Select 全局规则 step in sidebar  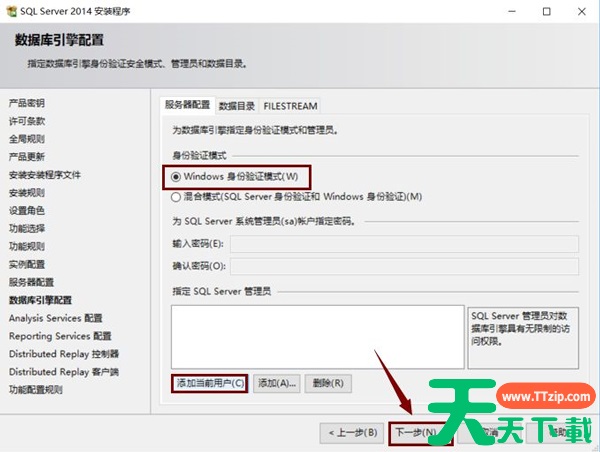click(27, 139)
